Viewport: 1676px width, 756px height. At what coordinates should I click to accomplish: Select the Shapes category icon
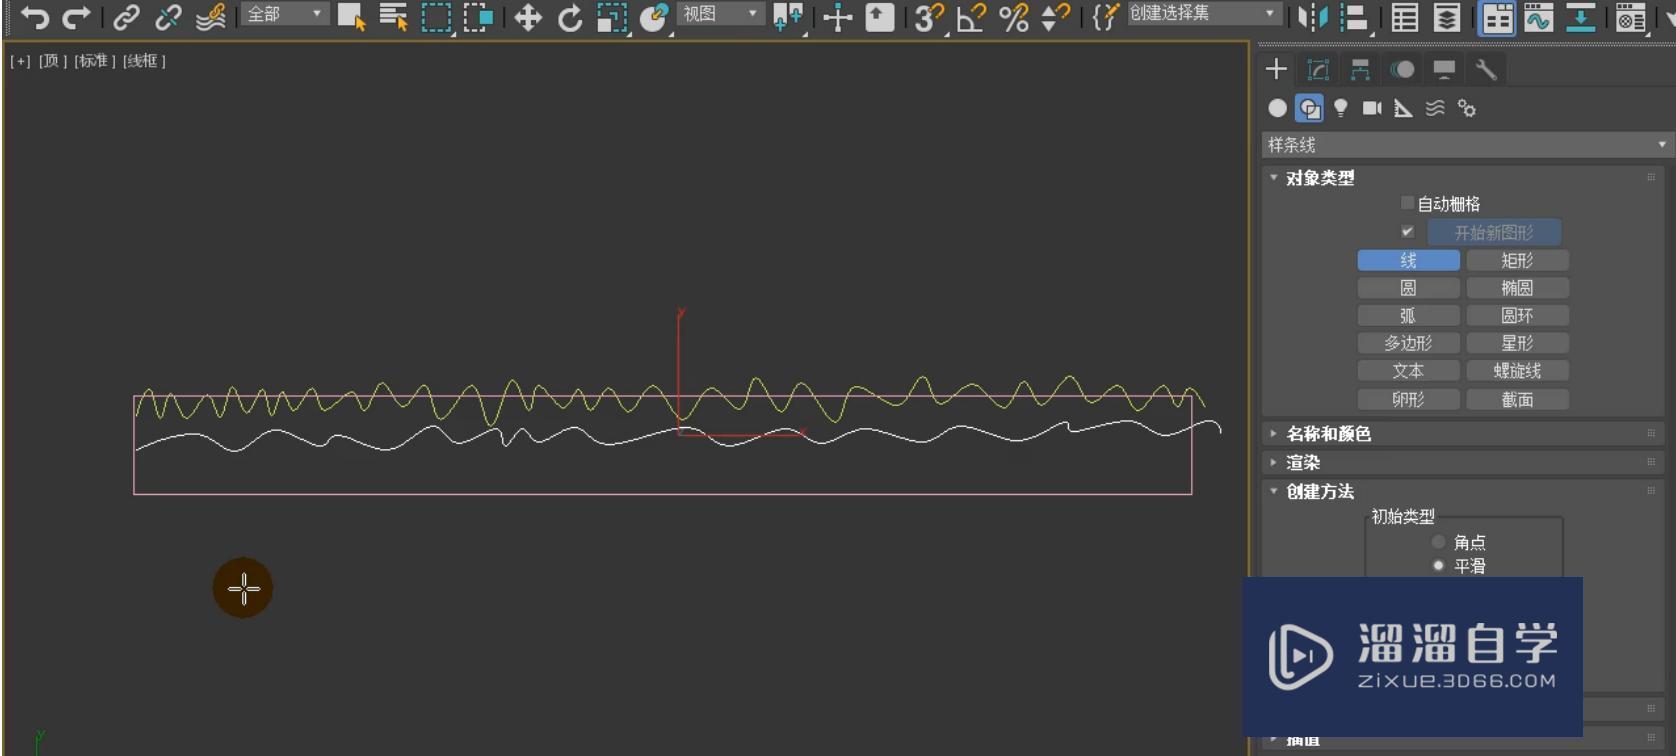pos(1309,108)
